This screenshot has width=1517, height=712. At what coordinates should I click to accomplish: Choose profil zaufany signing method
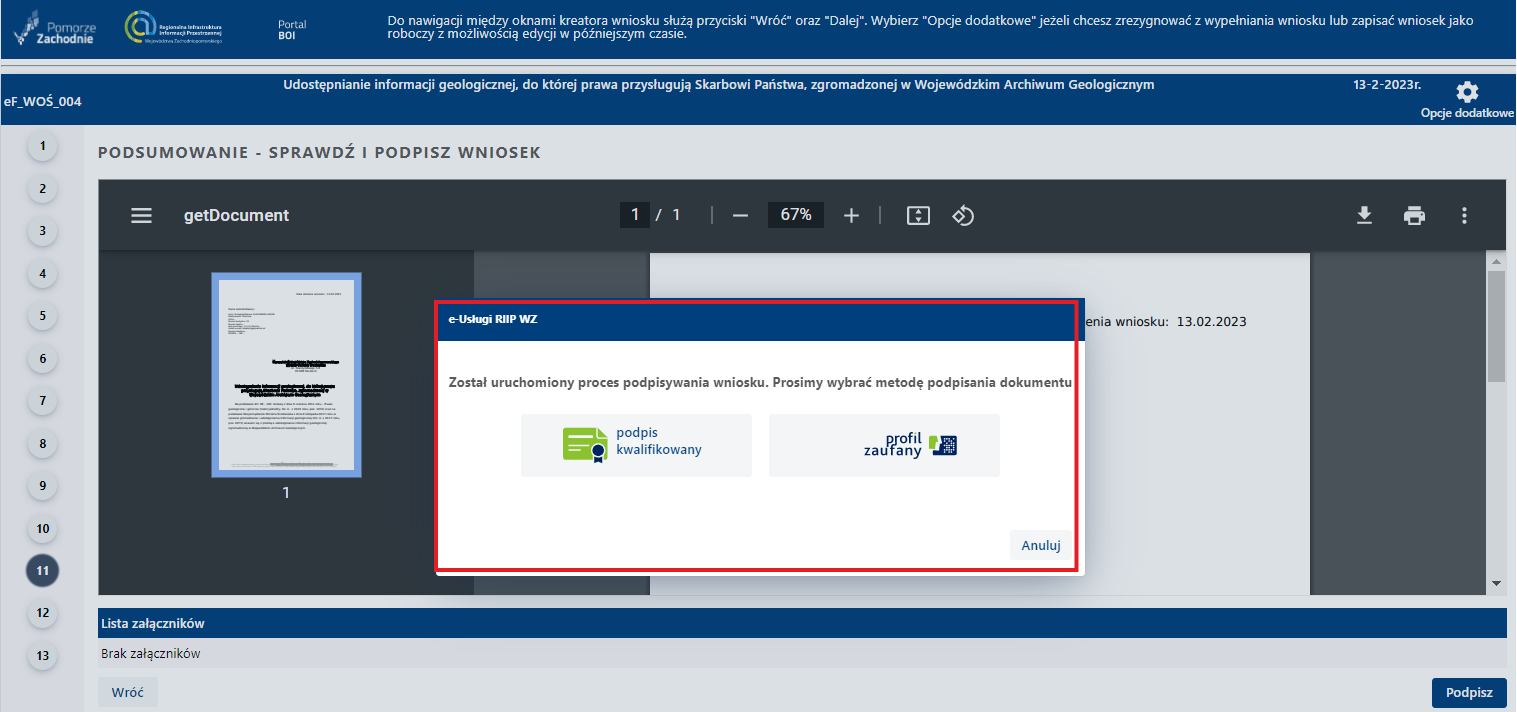point(884,445)
